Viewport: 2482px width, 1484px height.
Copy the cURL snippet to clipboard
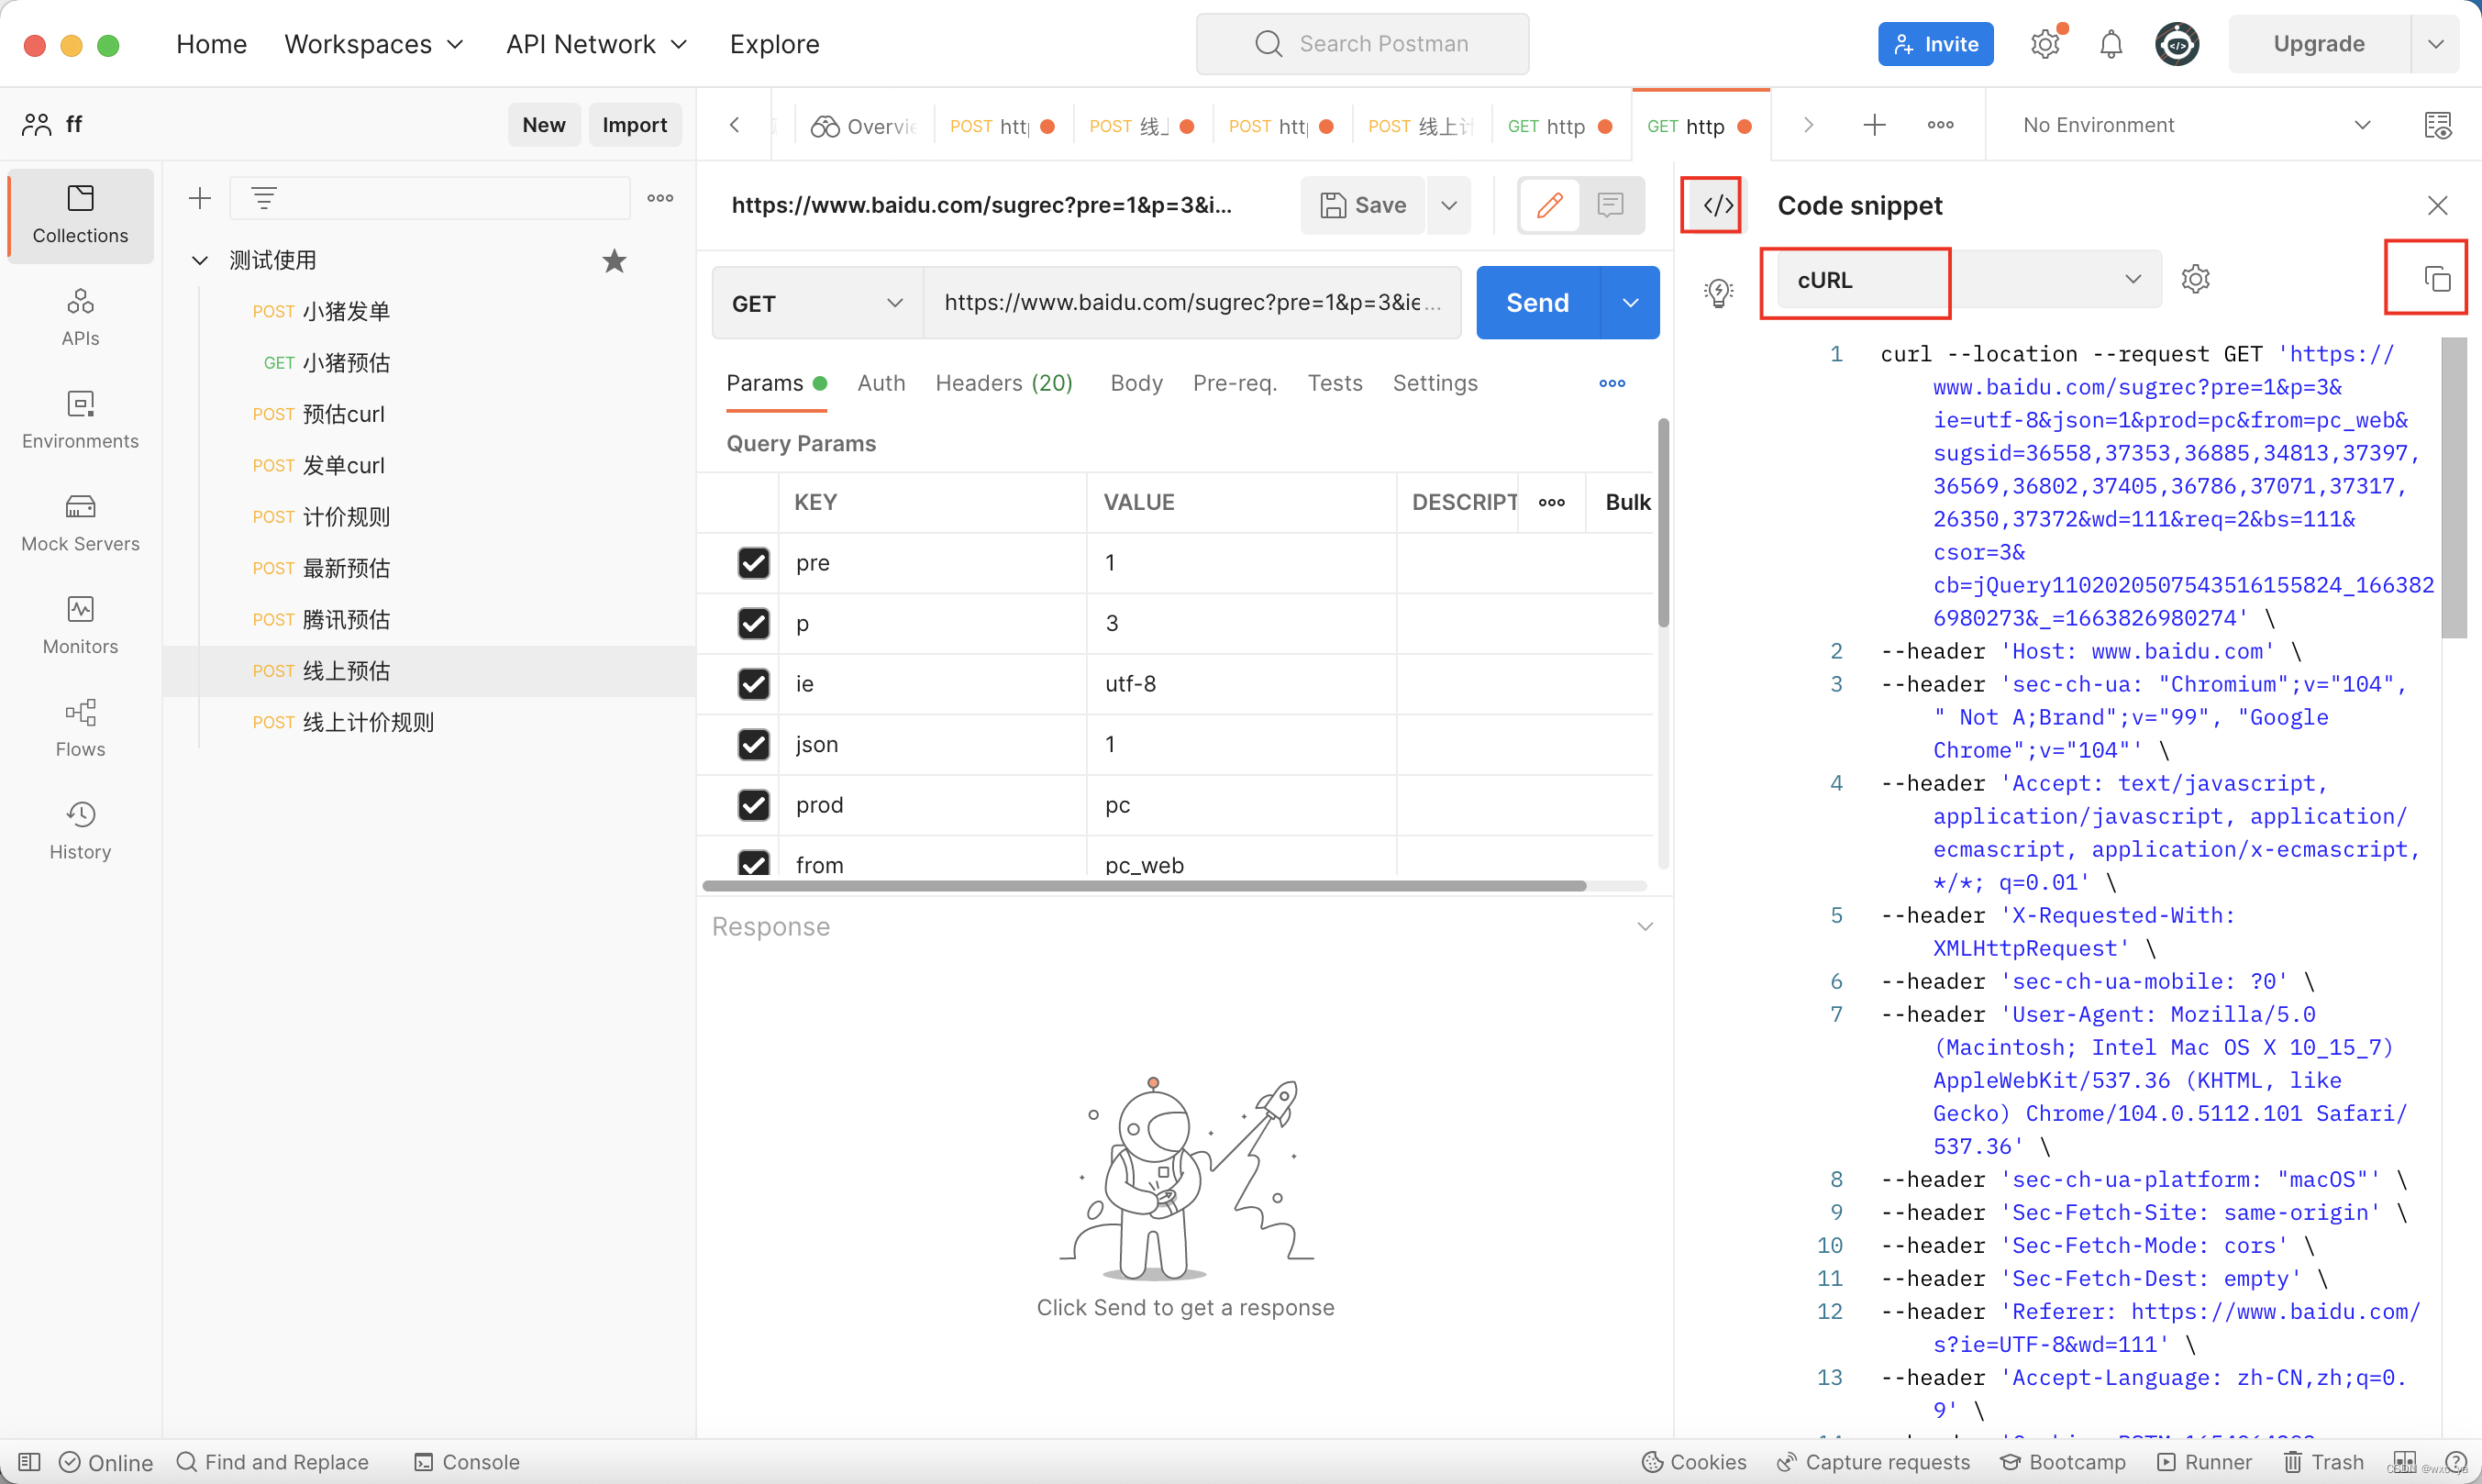pos(2438,279)
